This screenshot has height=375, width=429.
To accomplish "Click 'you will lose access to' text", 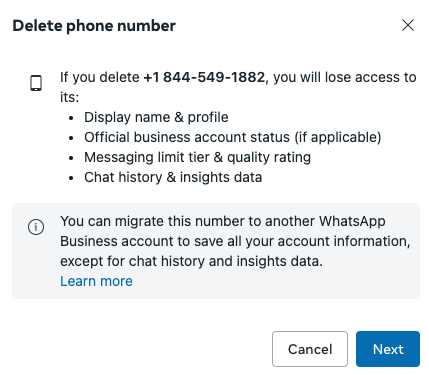I will point(345,77).
